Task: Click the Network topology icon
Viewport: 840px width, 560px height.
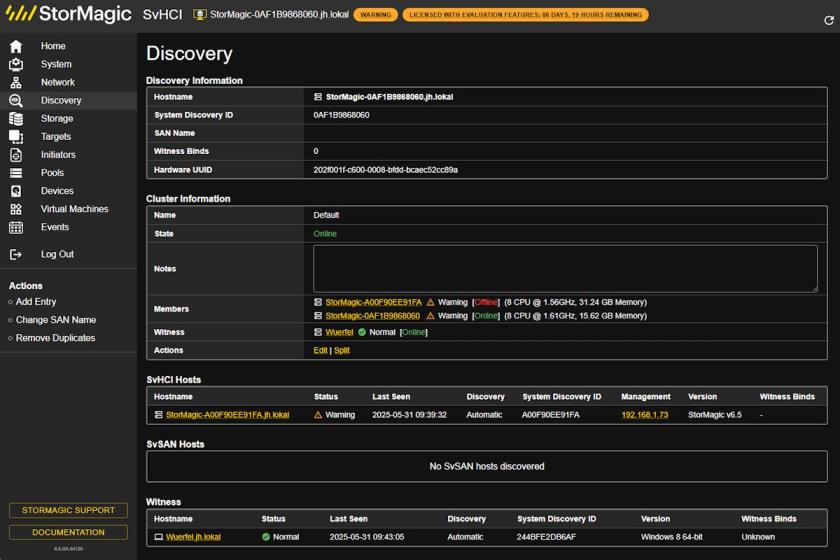Action: 16,83
